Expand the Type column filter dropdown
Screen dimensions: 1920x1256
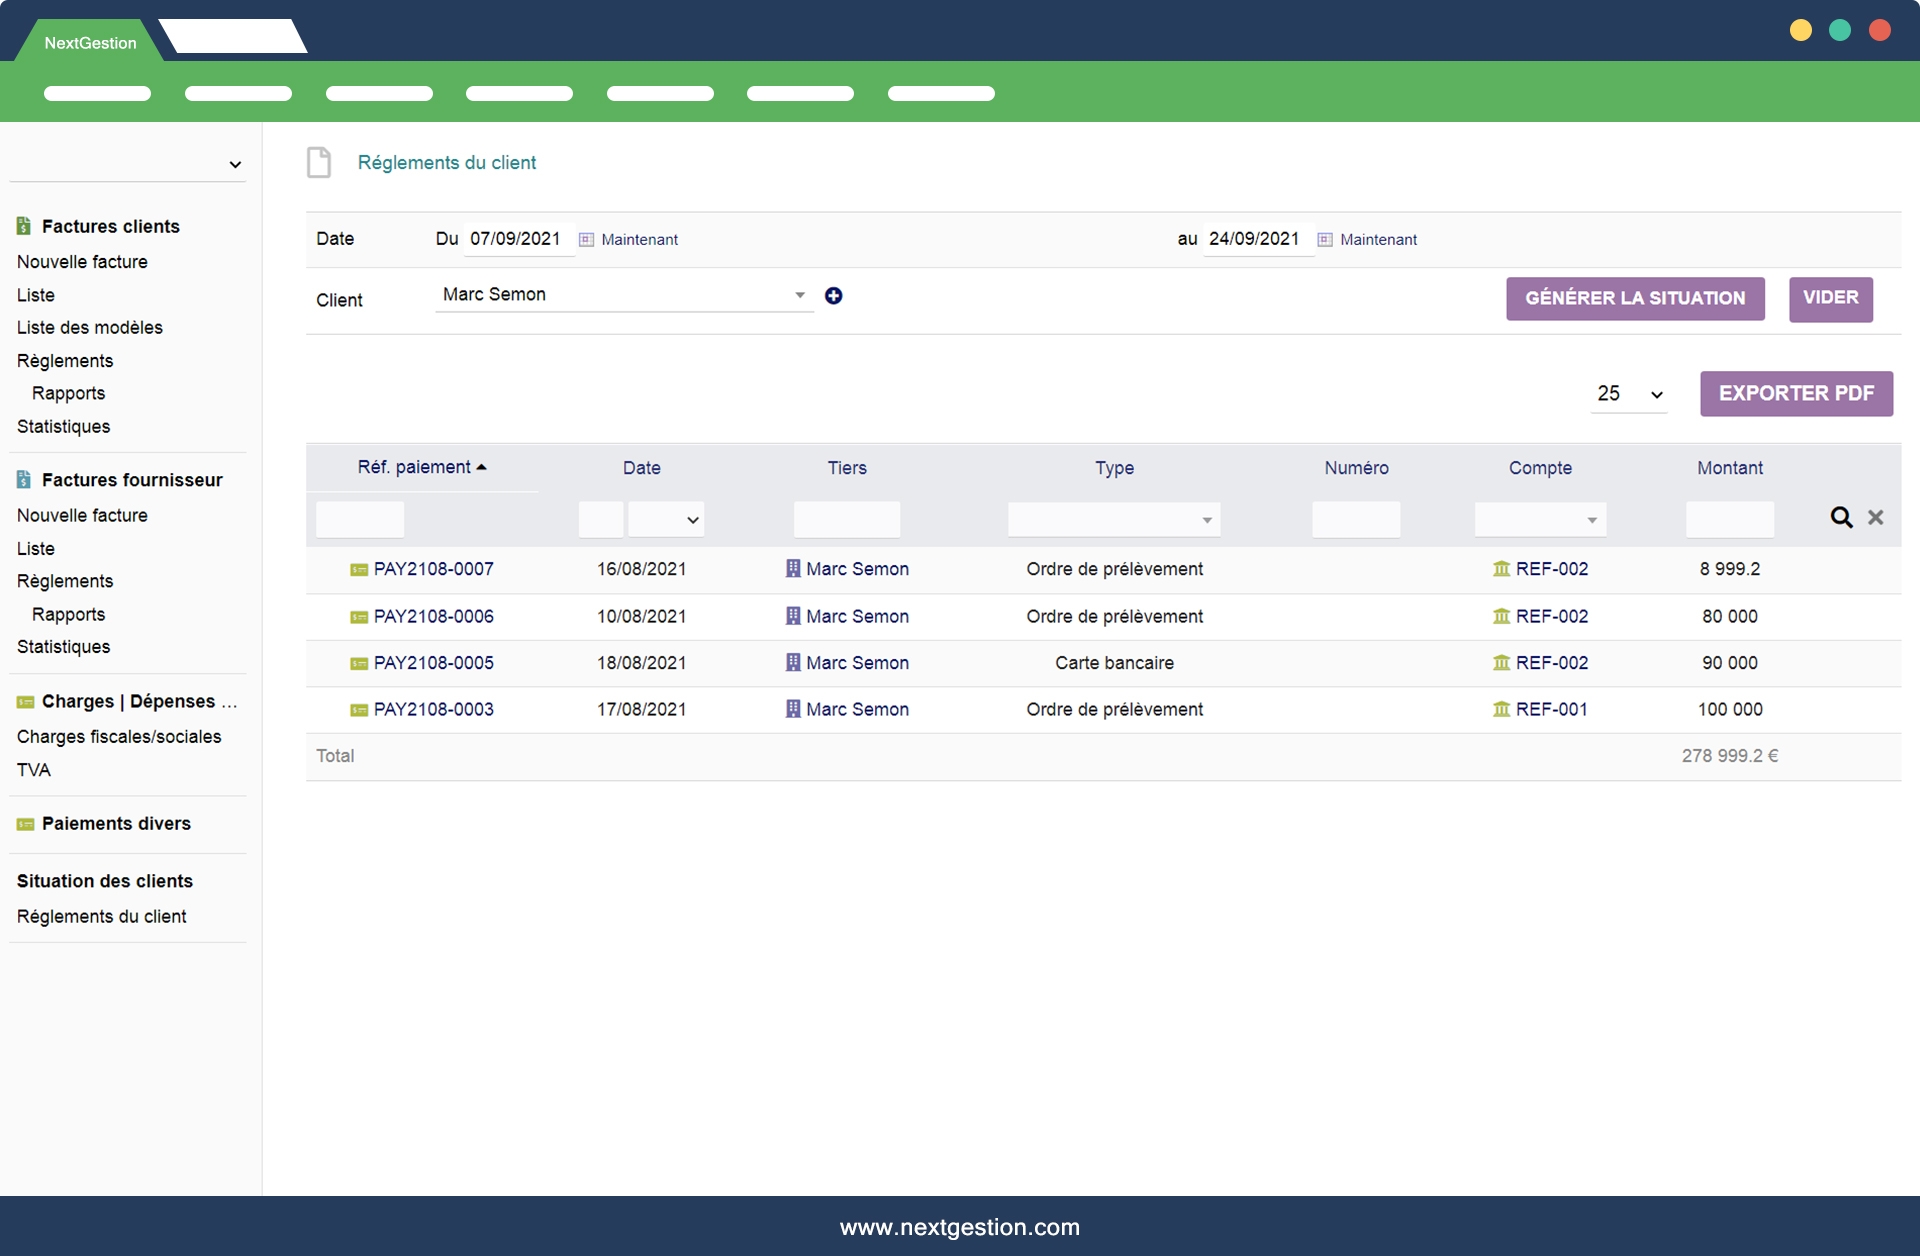click(x=1114, y=520)
